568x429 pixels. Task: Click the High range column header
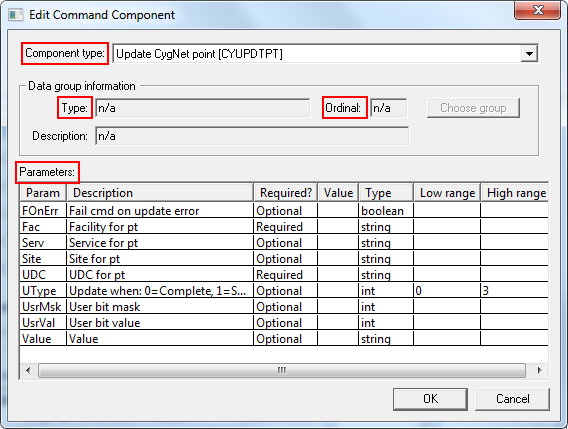point(514,193)
